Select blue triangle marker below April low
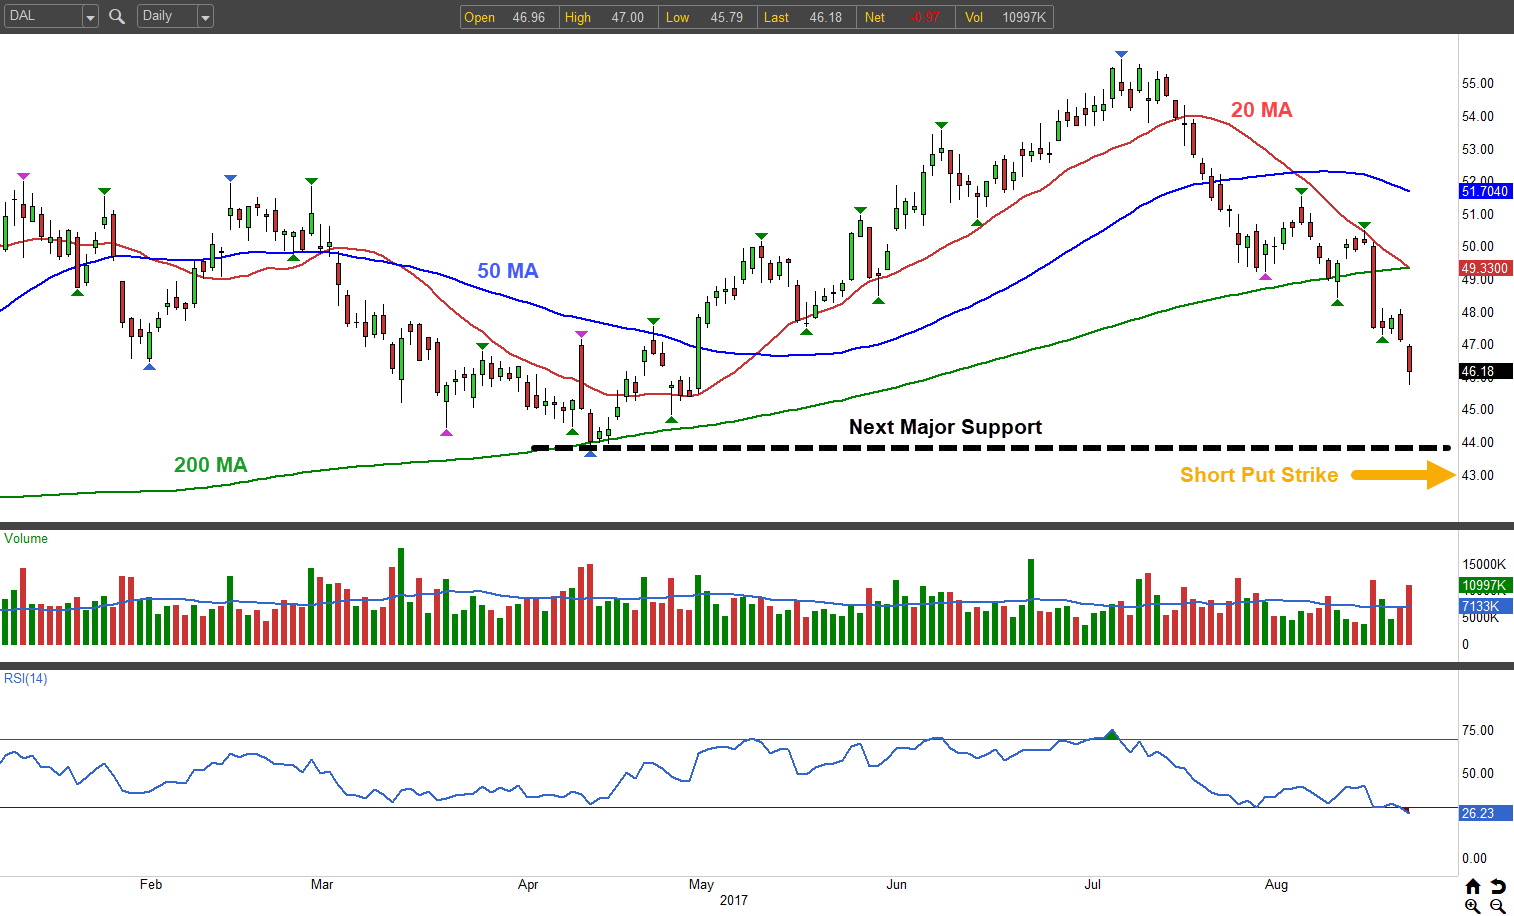Image resolution: width=1514 pixels, height=916 pixels. [590, 454]
